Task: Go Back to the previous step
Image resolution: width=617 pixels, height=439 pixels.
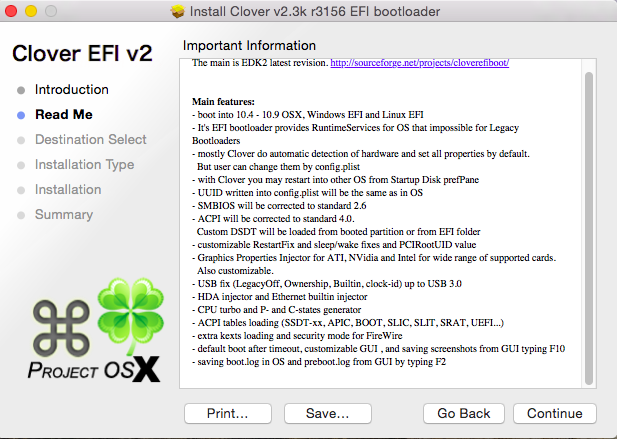Action: [x=464, y=413]
